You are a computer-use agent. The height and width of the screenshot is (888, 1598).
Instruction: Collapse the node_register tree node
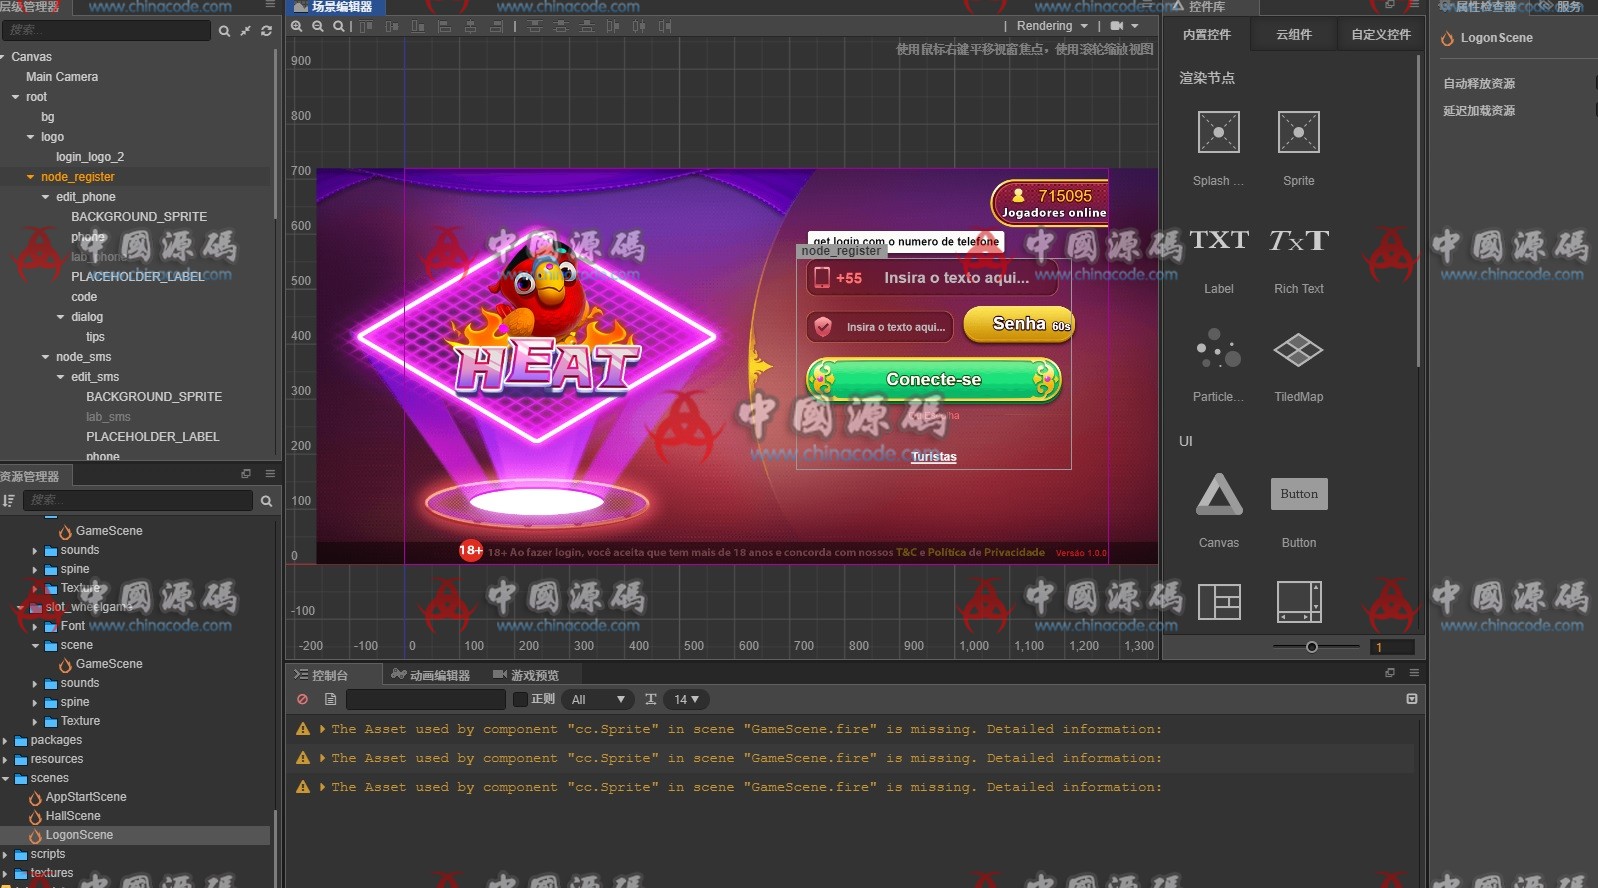[x=31, y=177]
